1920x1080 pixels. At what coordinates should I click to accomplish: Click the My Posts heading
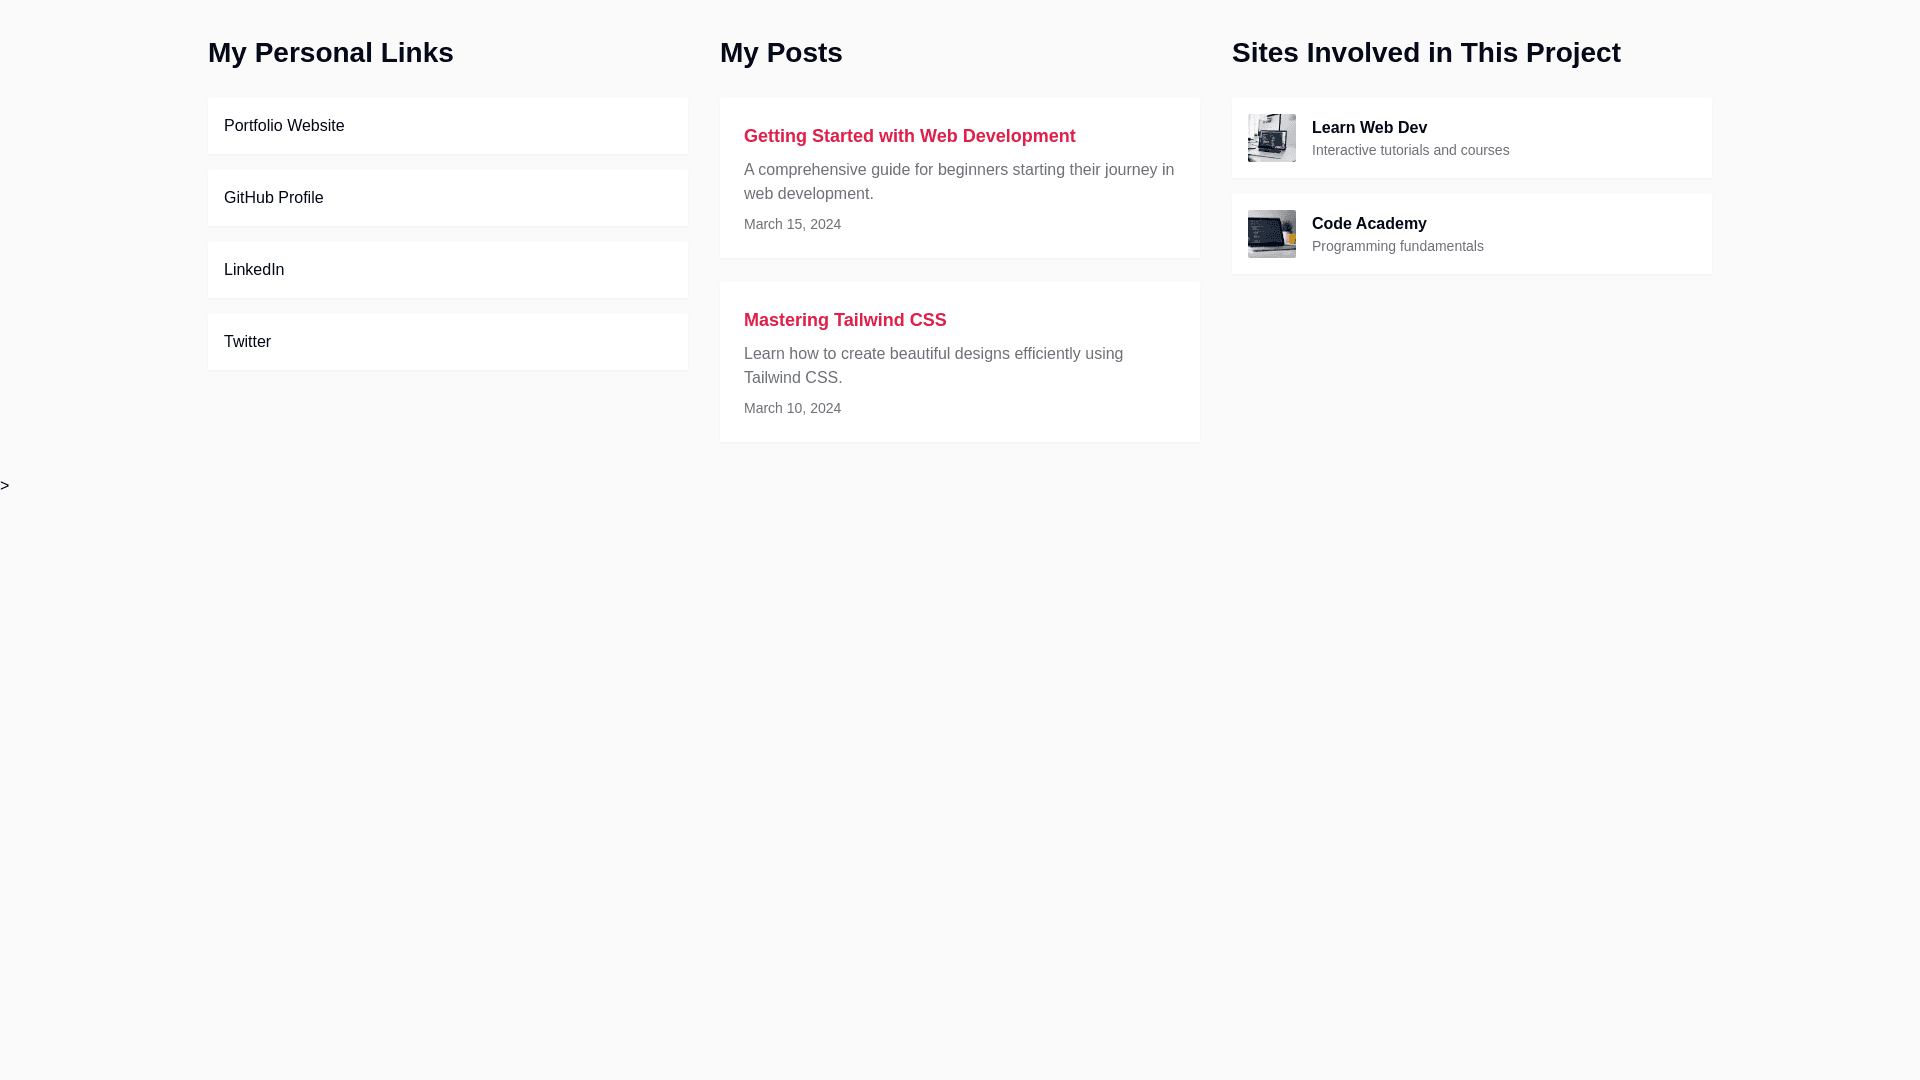(780, 53)
